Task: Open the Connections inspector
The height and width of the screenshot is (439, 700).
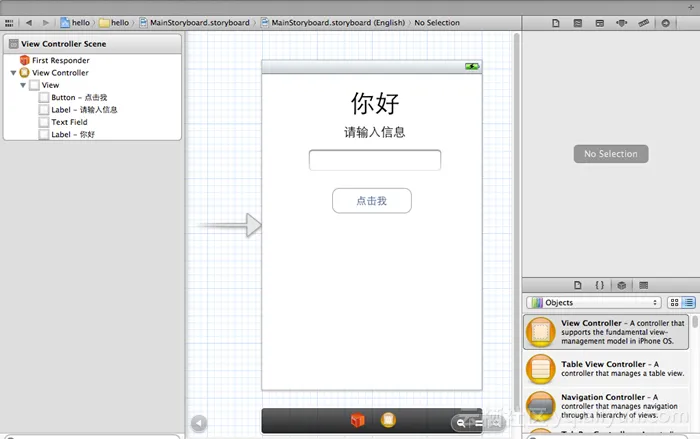Action: click(x=665, y=23)
